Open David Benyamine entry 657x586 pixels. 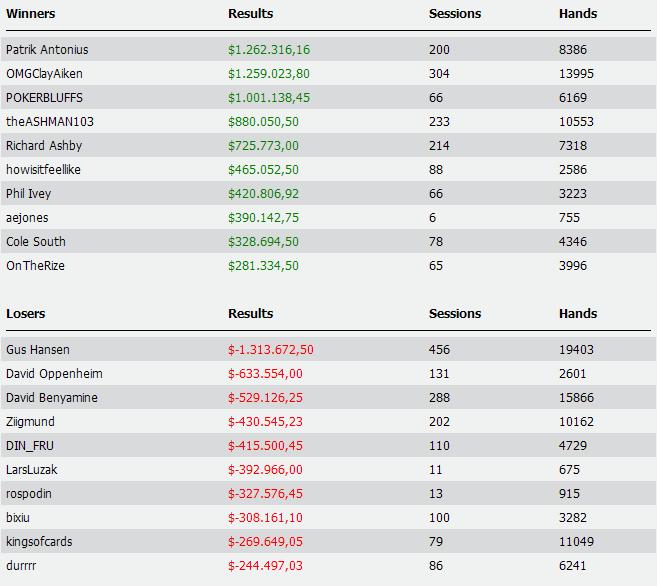(x=52, y=398)
